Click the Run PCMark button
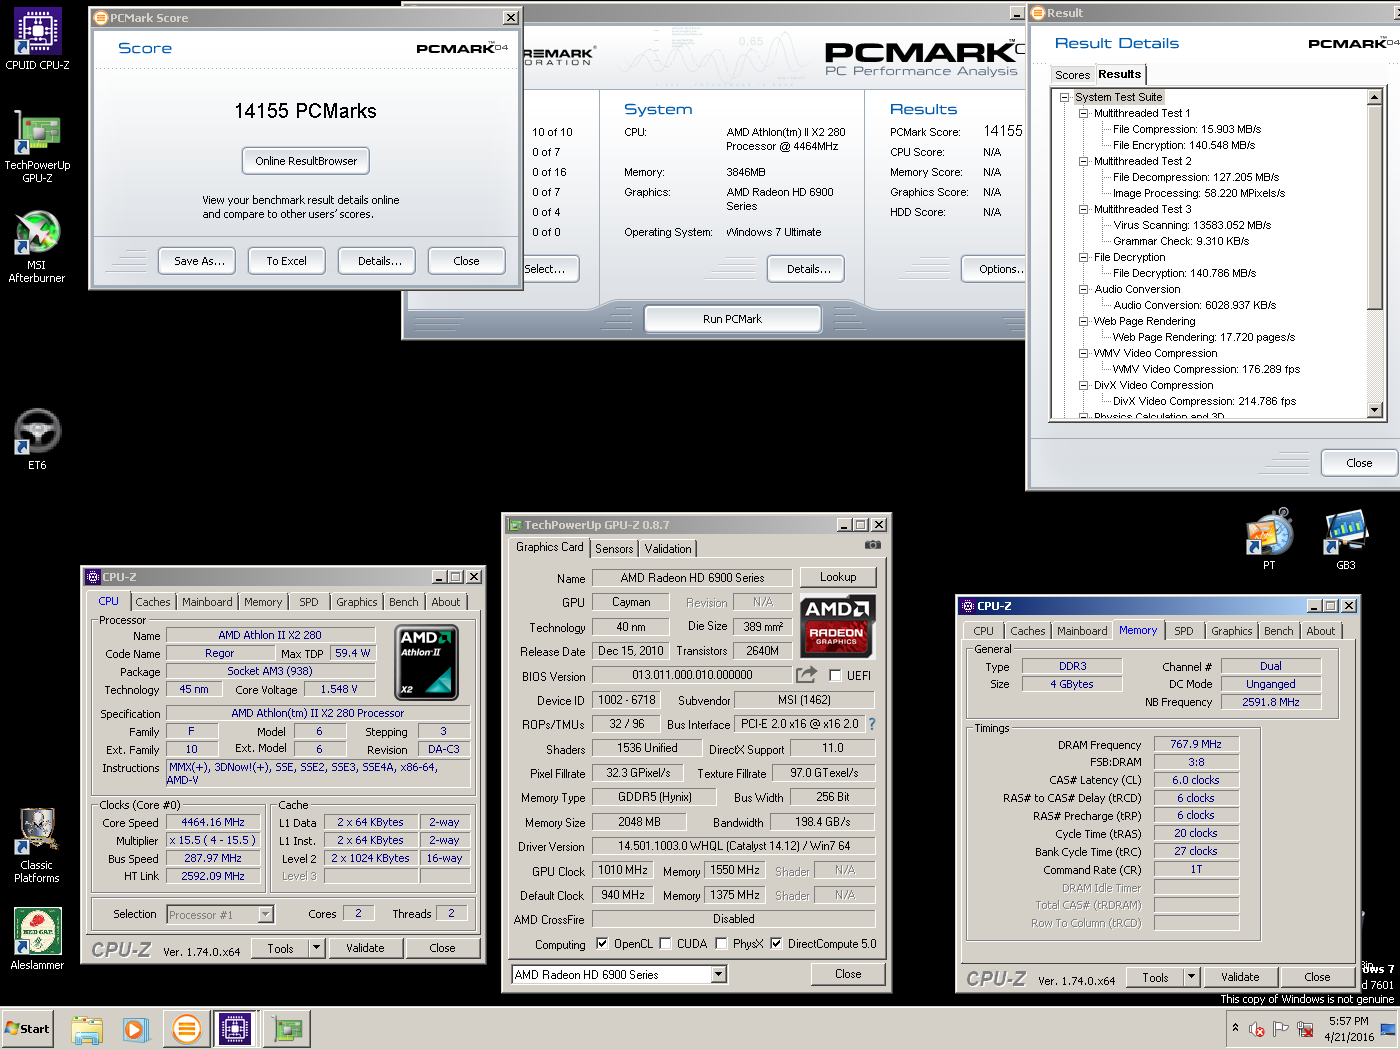This screenshot has width=1400, height=1050. coord(732,319)
